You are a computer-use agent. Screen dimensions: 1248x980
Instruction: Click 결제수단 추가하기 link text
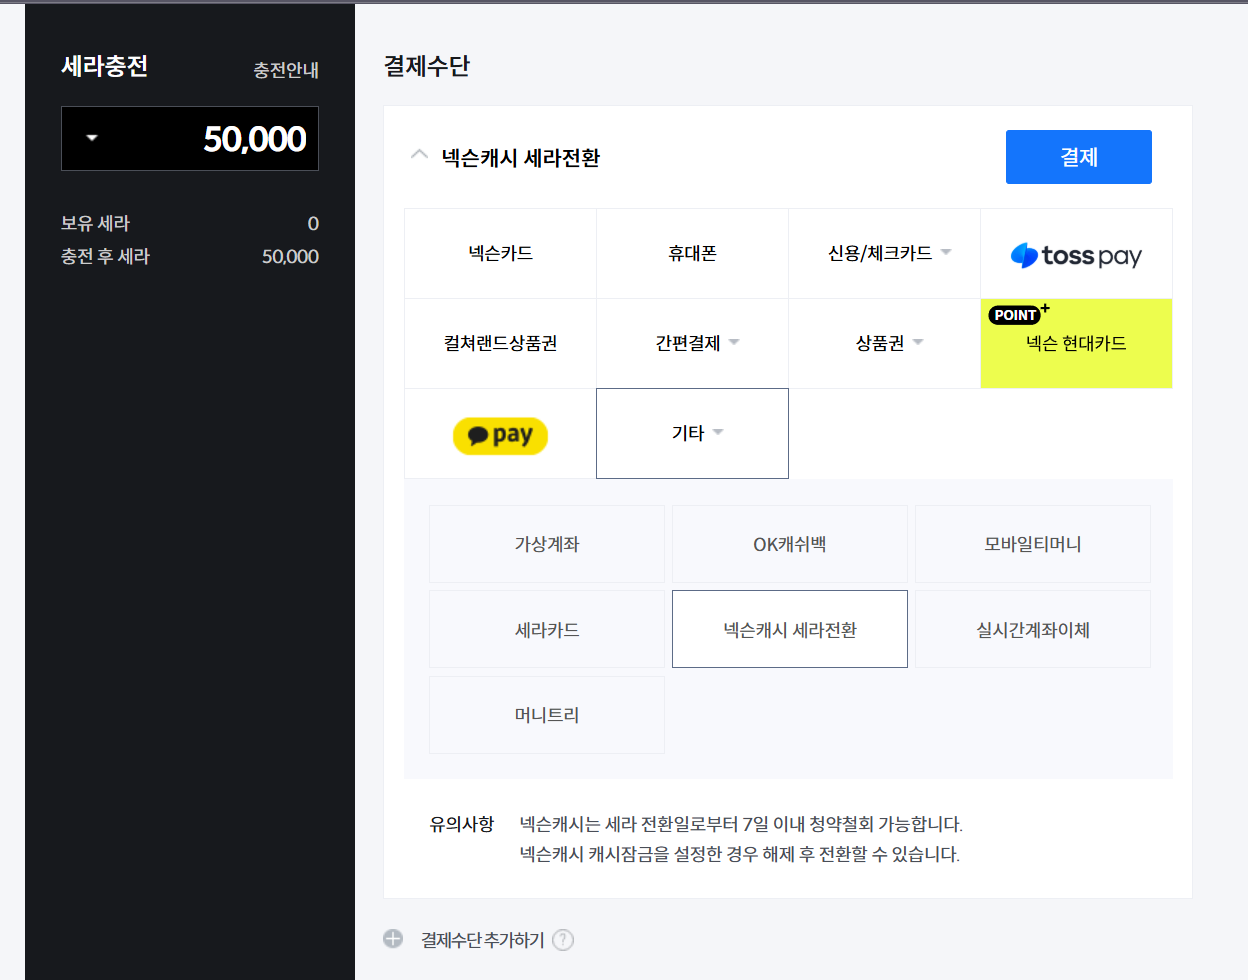pyautogui.click(x=483, y=940)
